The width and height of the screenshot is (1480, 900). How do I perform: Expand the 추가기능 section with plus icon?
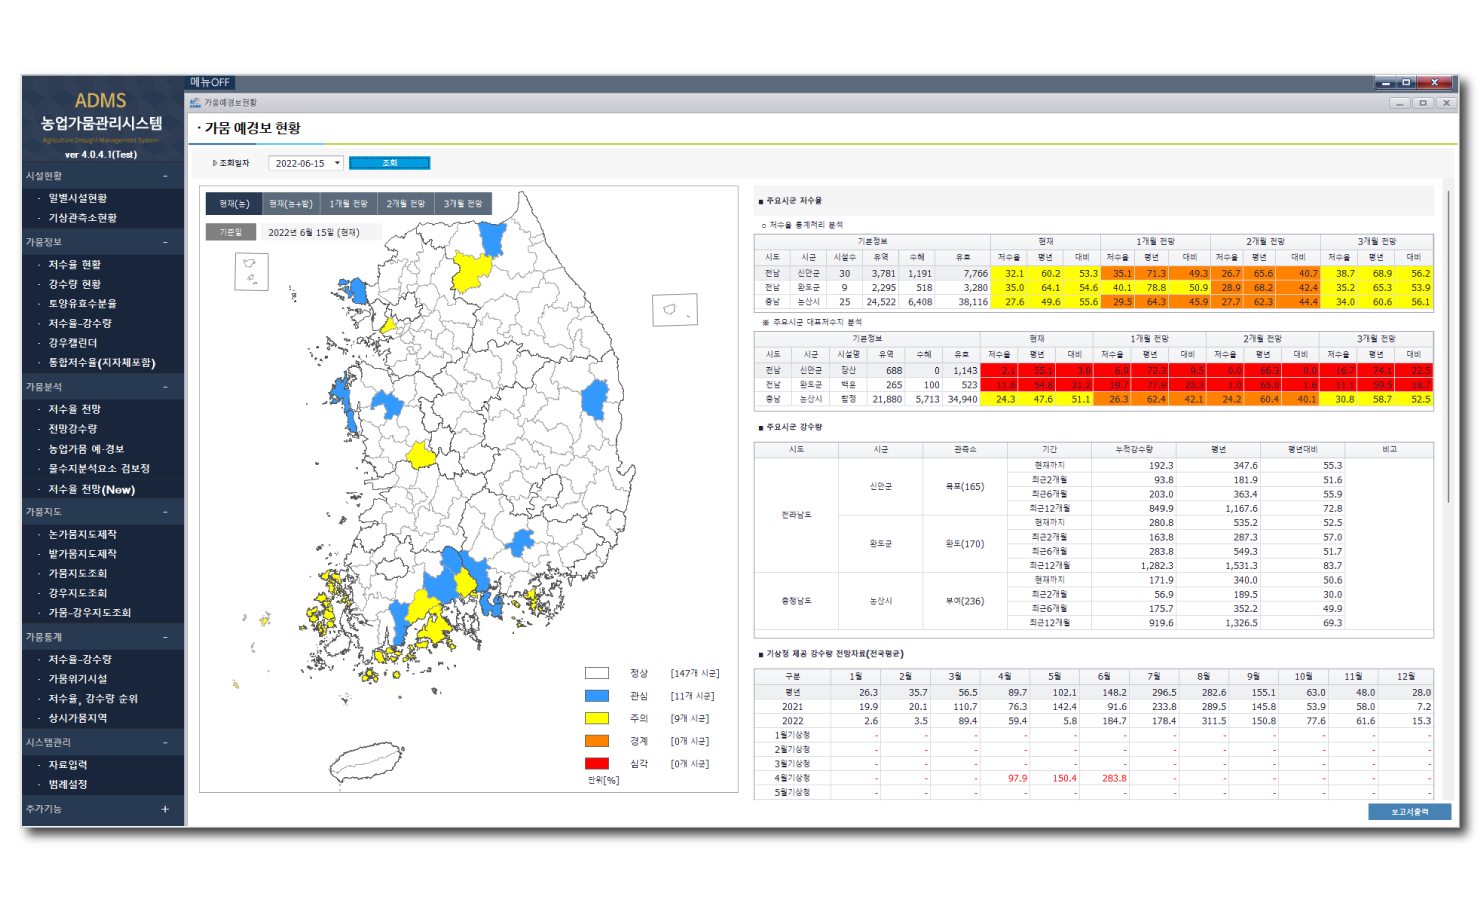[165, 809]
